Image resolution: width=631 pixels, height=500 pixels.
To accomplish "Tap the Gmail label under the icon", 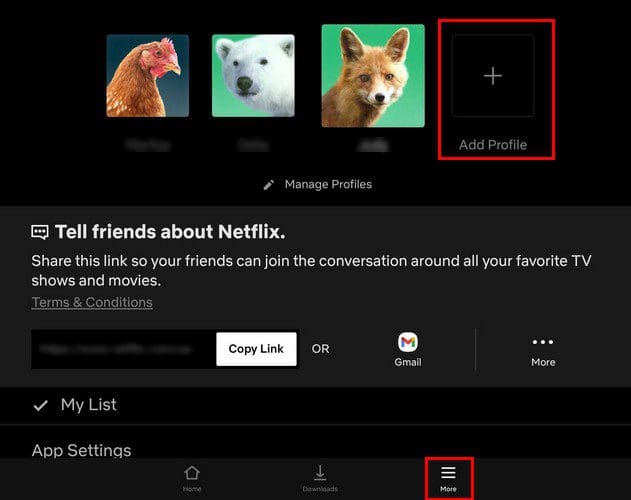I will [408, 362].
